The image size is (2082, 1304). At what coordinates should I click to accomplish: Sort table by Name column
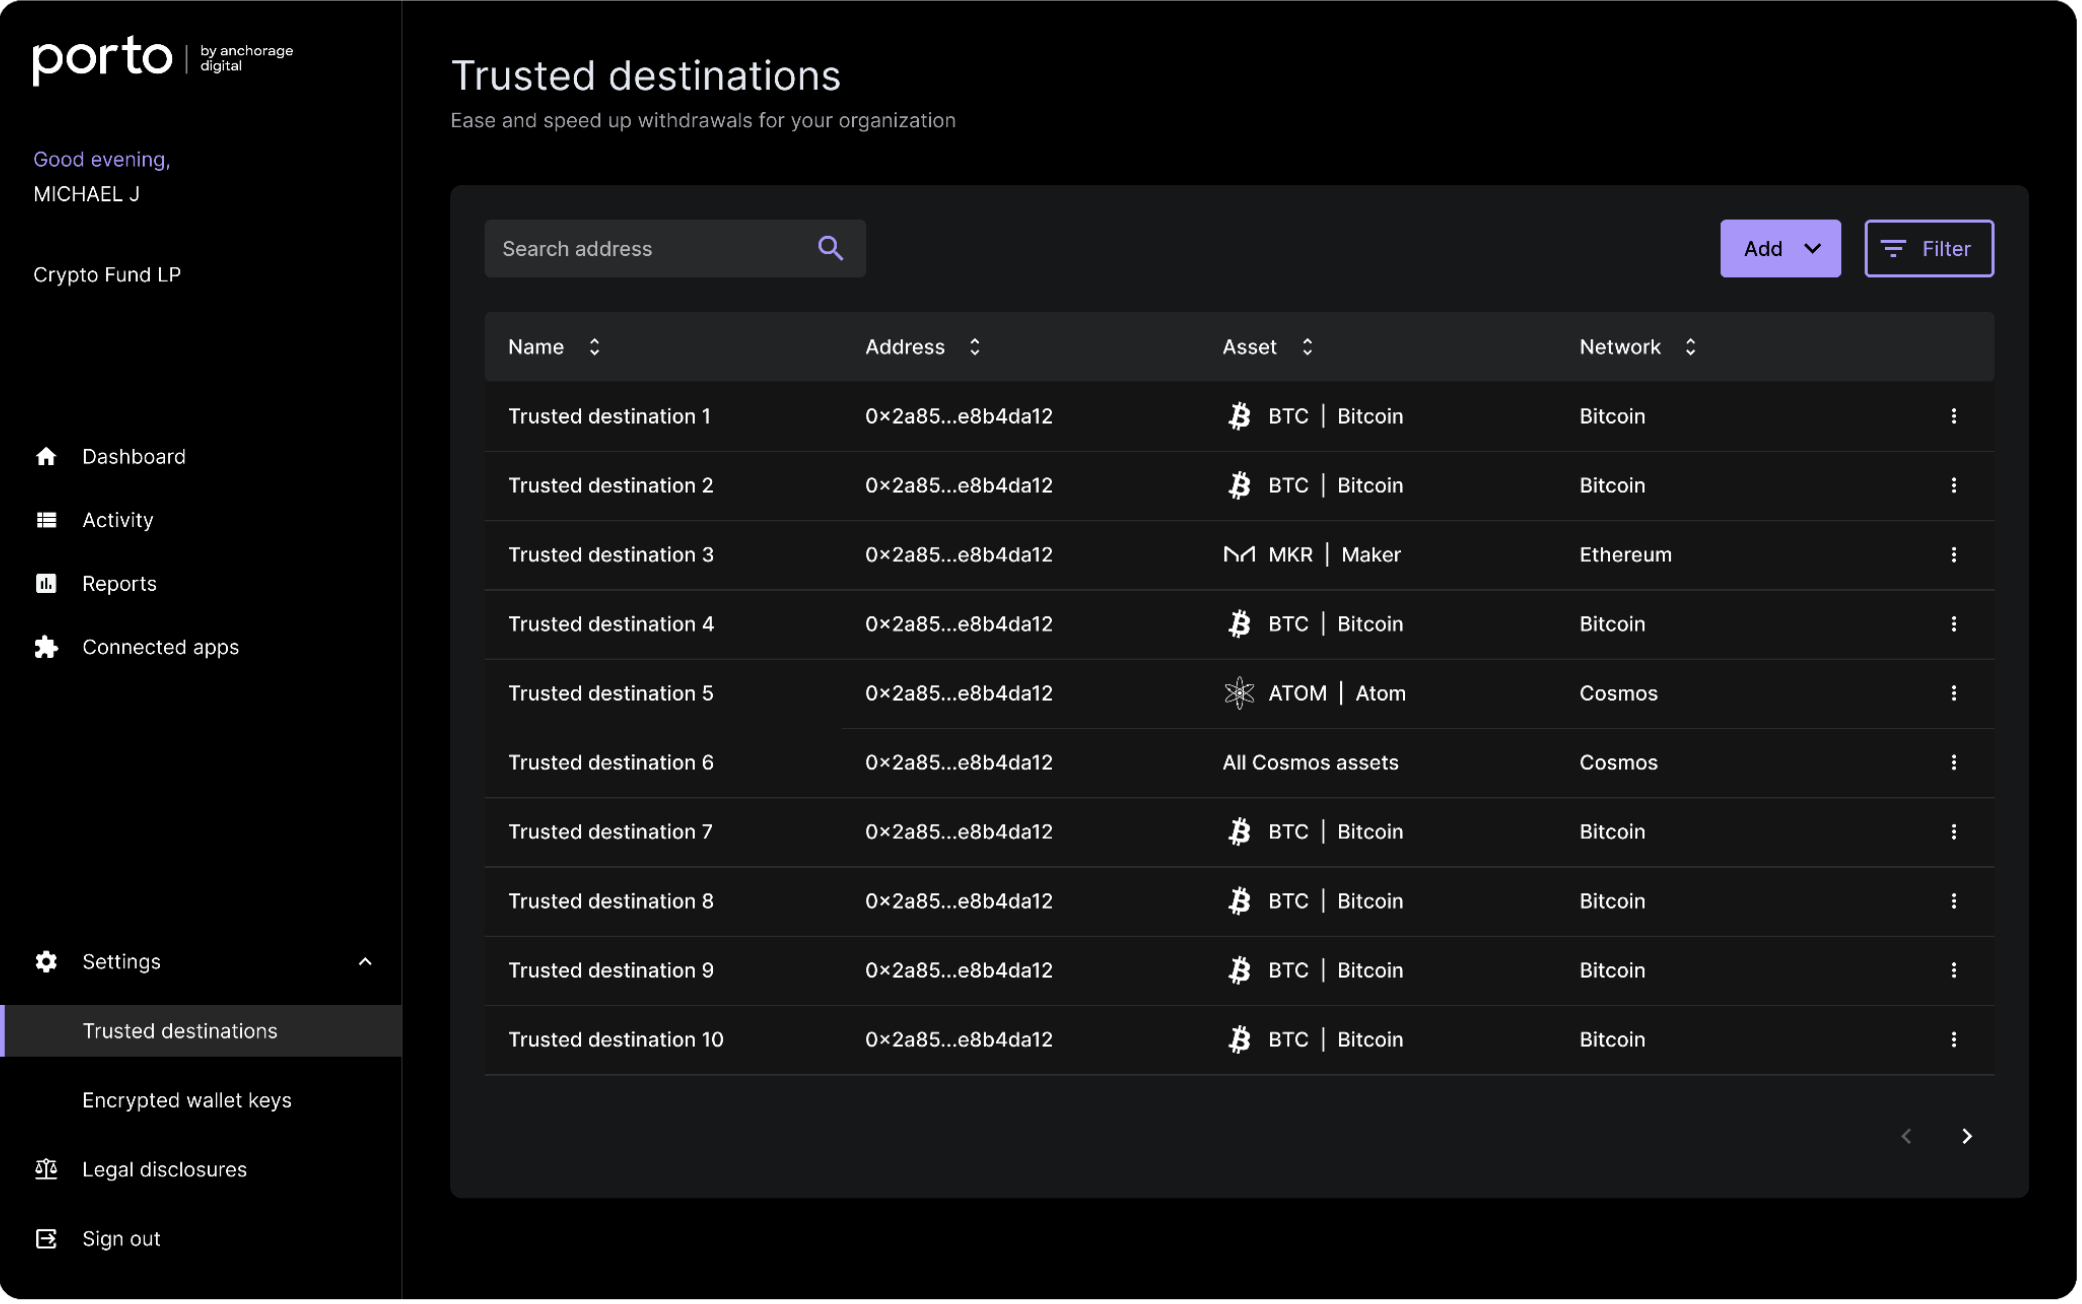click(595, 347)
